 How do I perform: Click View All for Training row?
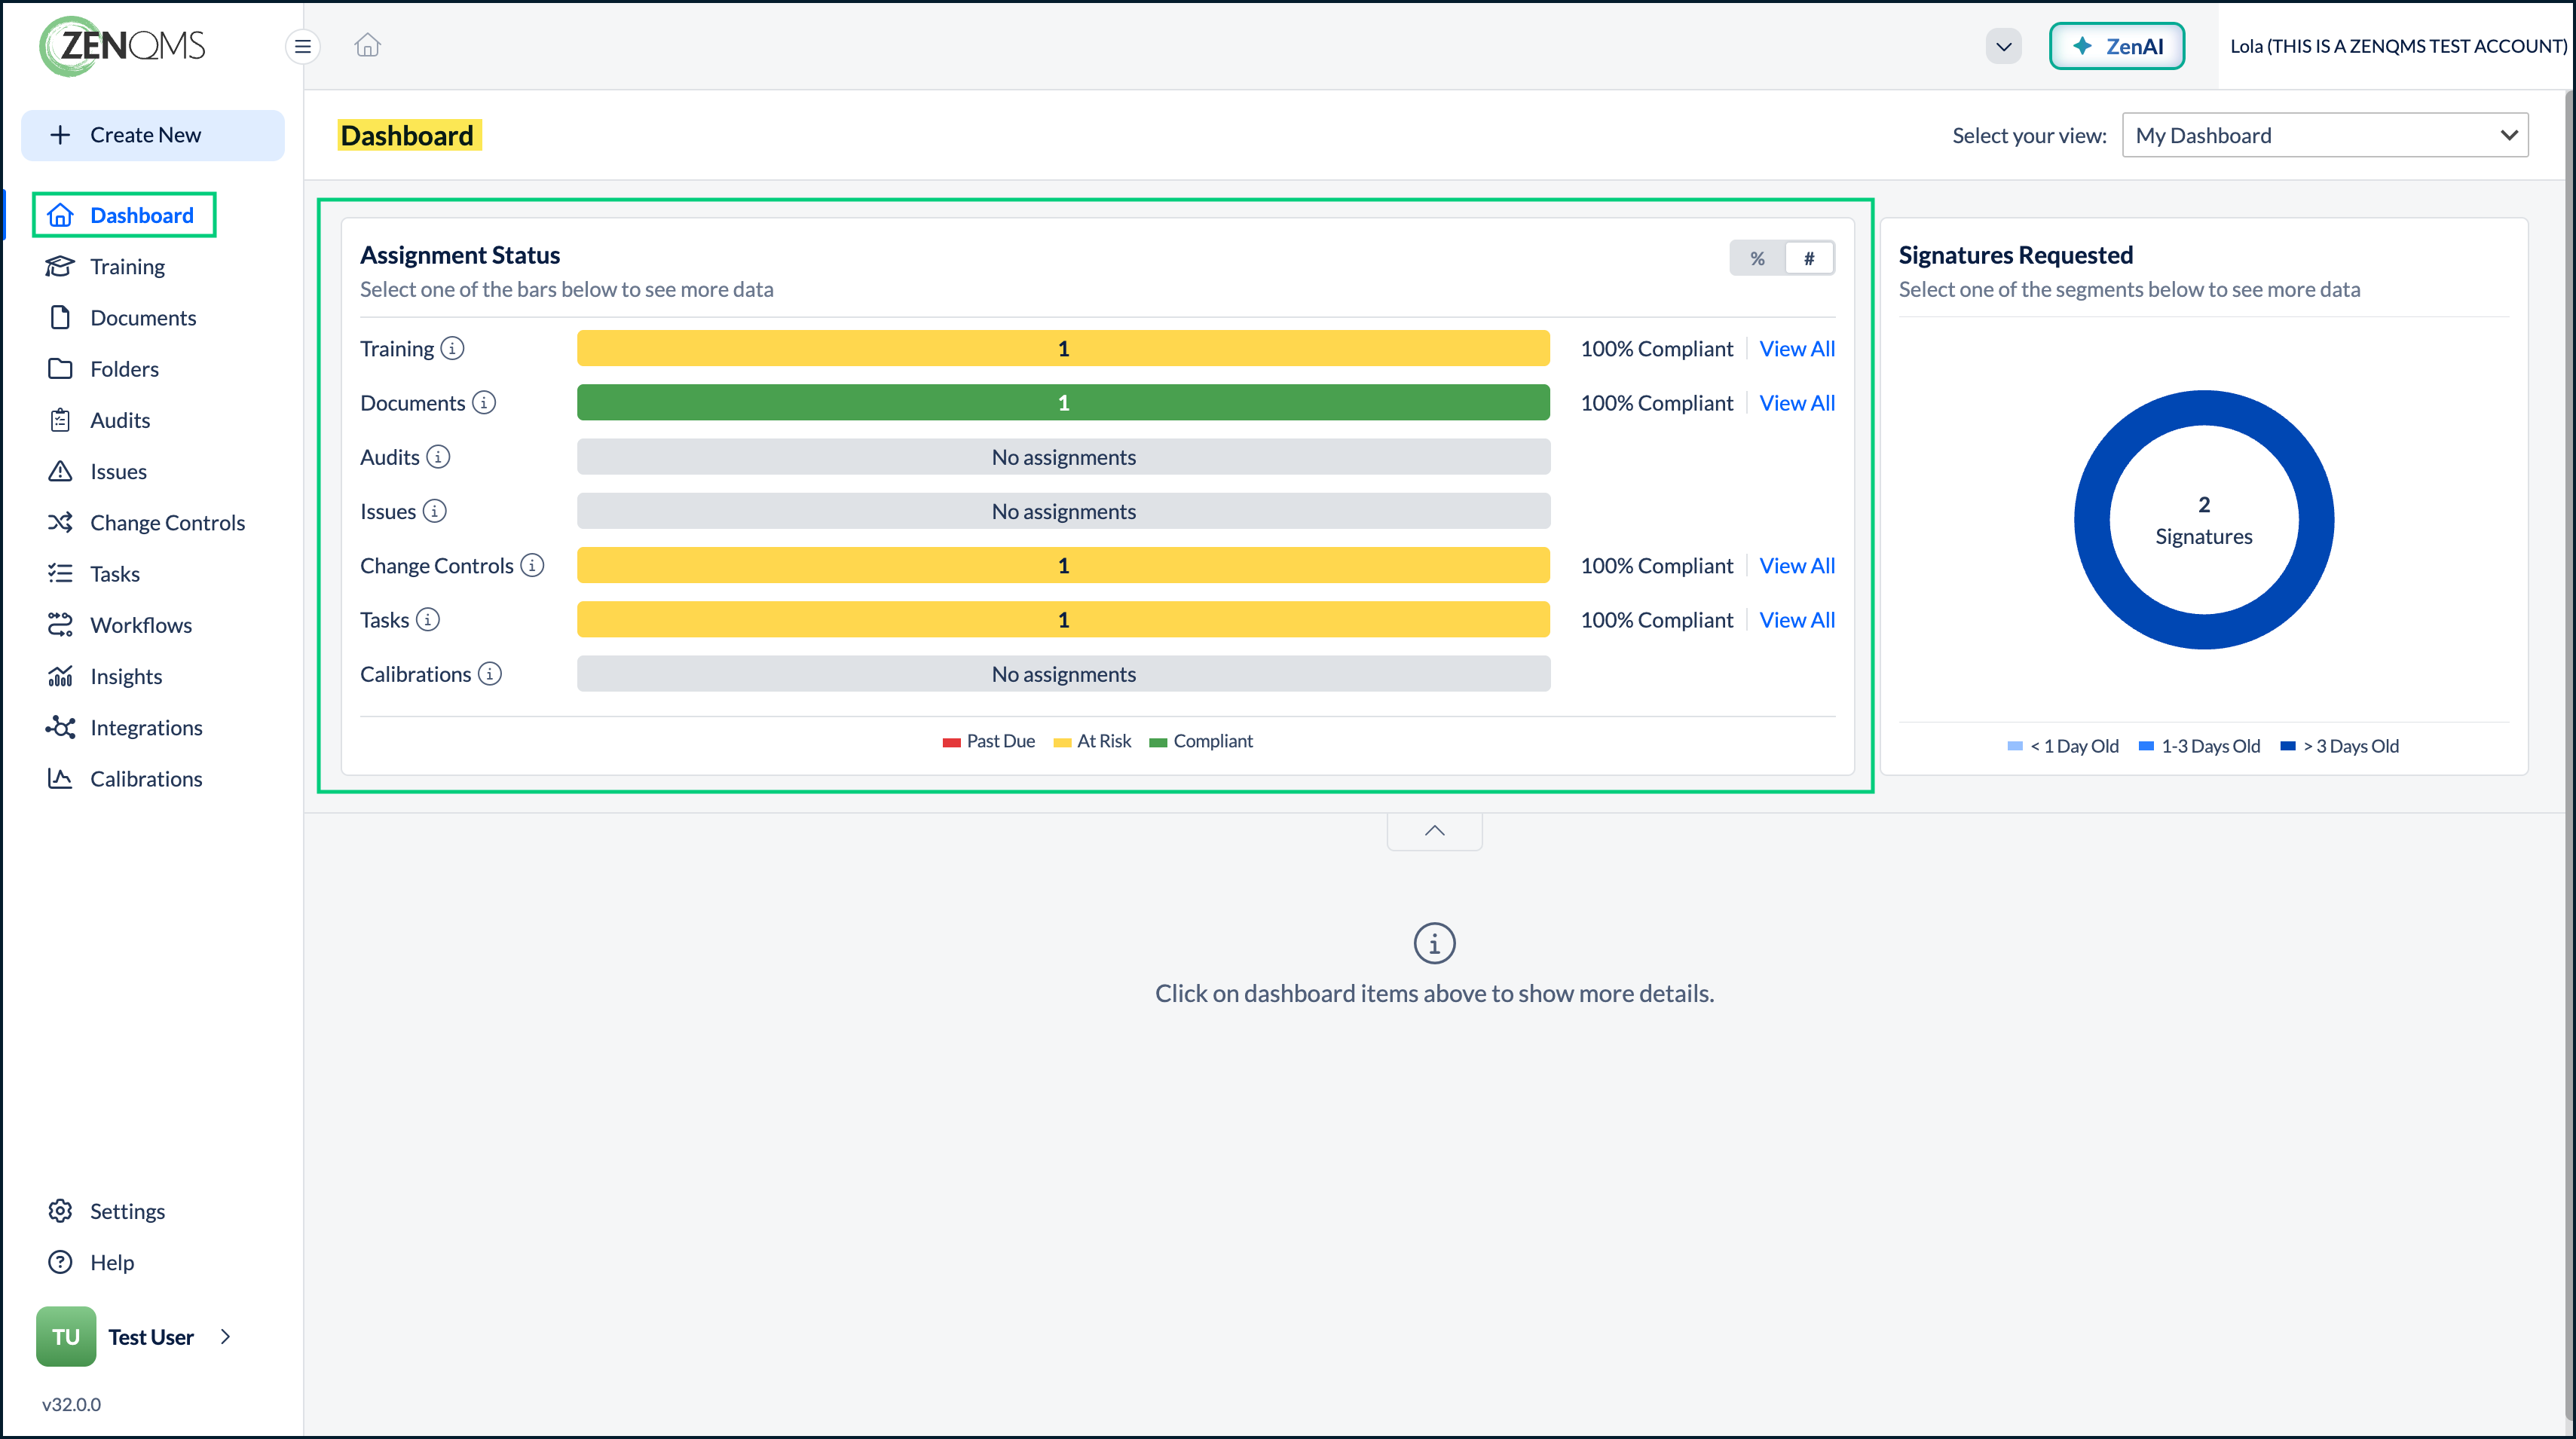(1797, 348)
